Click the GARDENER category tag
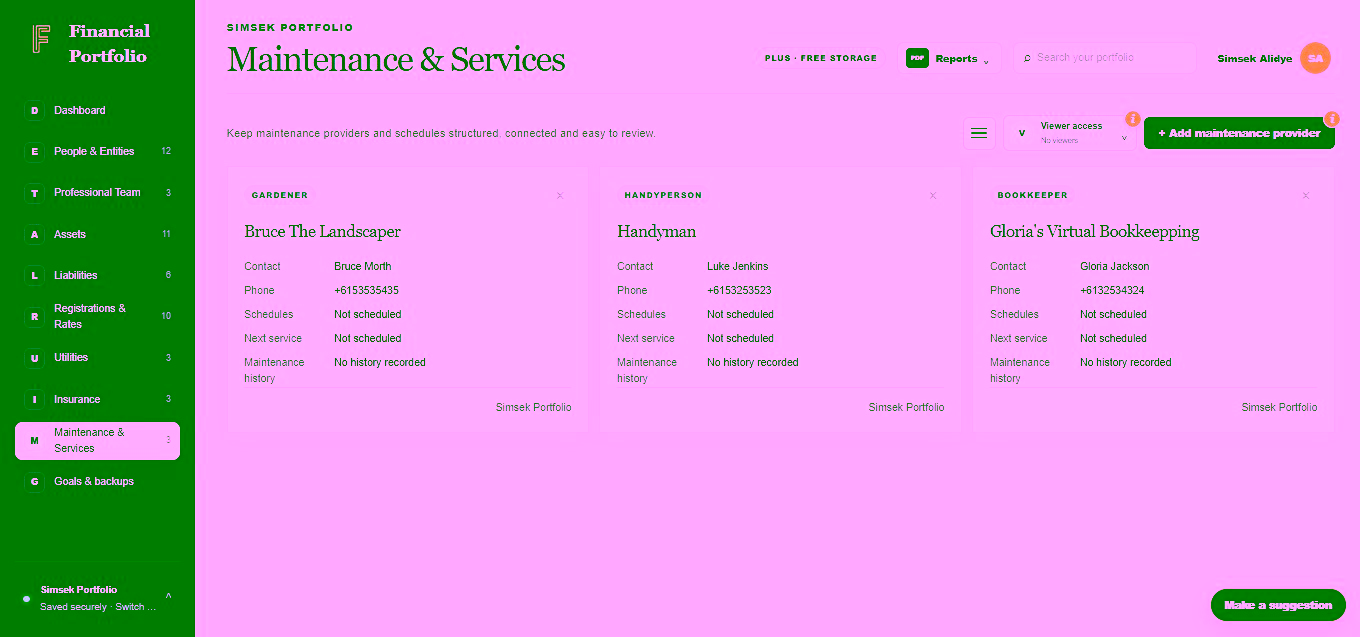 pos(279,196)
